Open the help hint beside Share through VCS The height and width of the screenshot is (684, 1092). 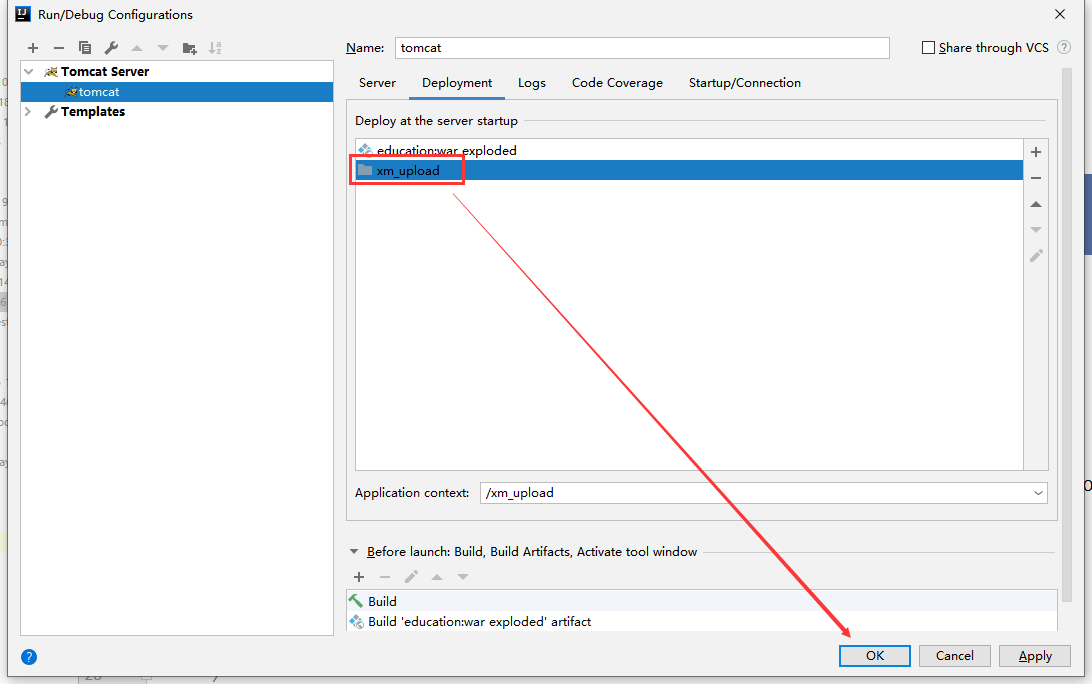click(x=1063, y=47)
